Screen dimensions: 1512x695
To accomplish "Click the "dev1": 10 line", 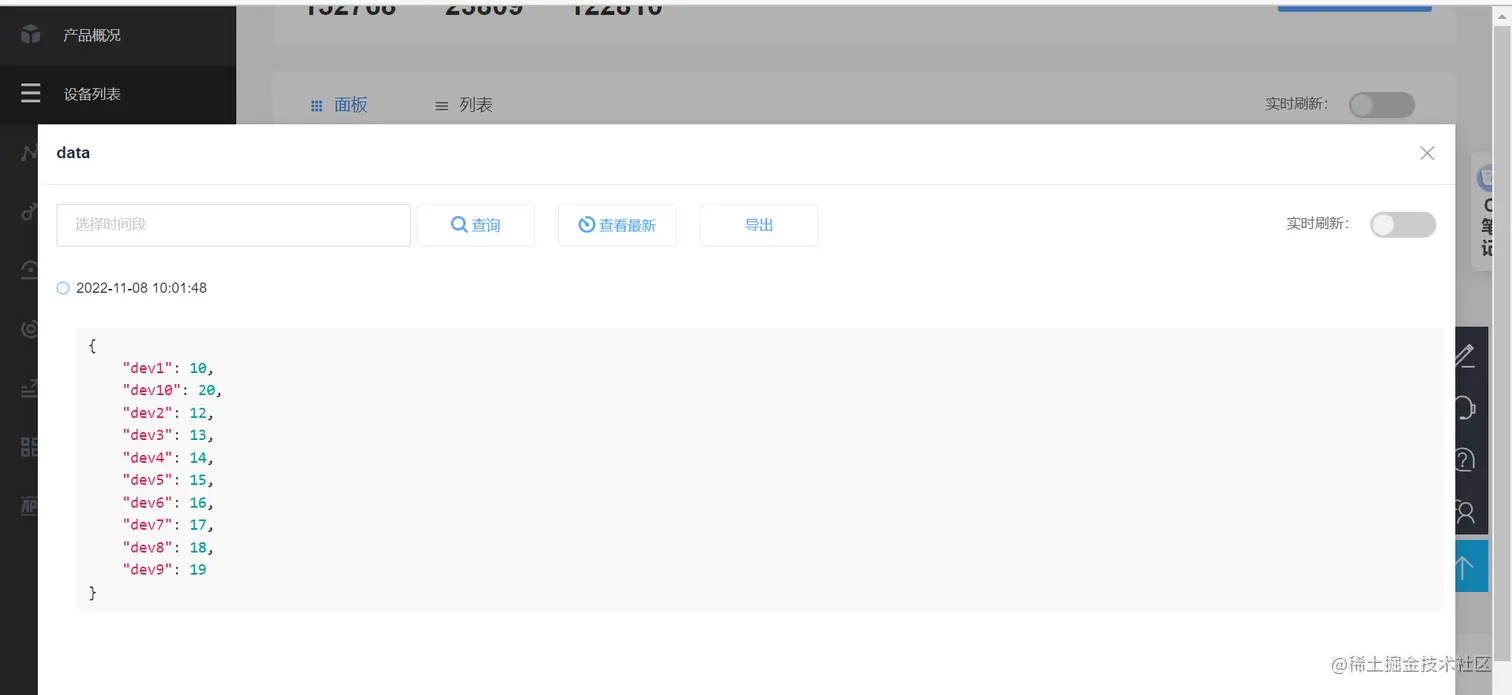I will click(168, 368).
